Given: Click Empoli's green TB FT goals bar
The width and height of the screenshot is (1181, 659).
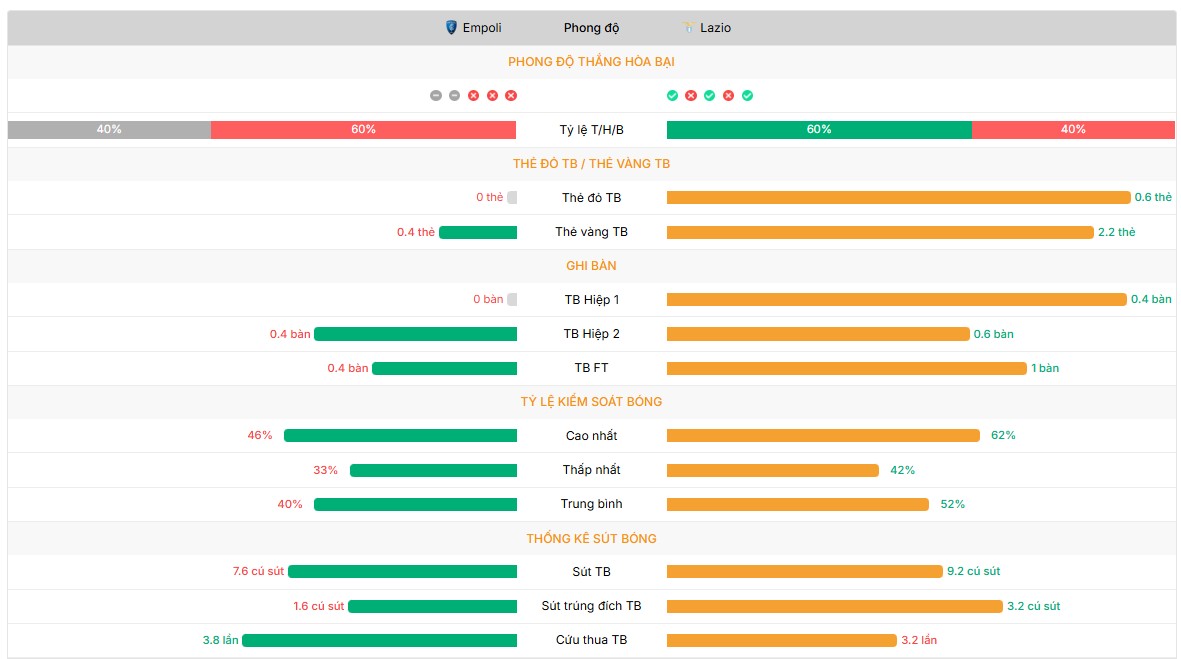Looking at the screenshot, I should click(444, 368).
